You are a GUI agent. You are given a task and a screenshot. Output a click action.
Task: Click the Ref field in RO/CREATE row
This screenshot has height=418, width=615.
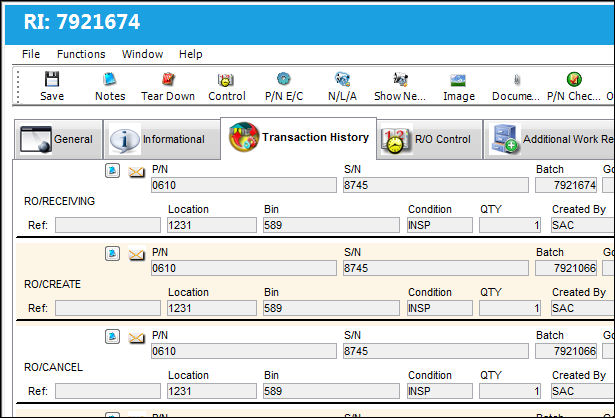coord(108,308)
